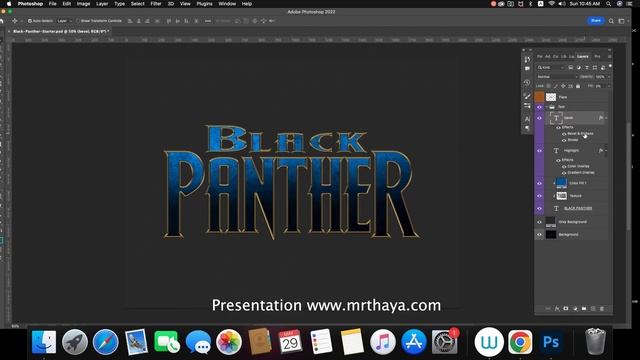Toggle Show Transform Controls checkbox
Viewport: 640px width, 360px height.
(78, 21)
